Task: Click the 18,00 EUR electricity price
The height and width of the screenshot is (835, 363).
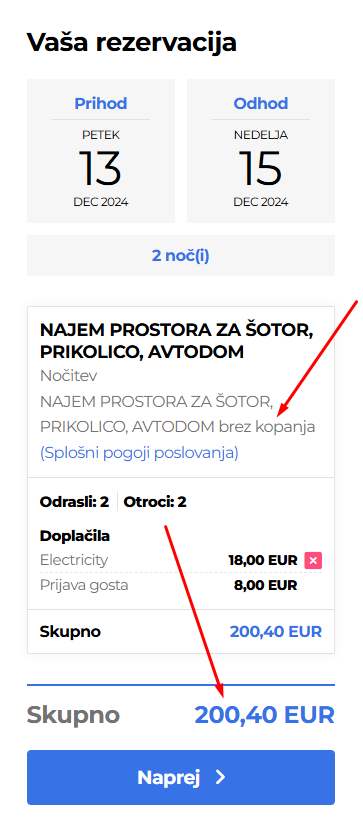Action: pyautogui.click(x=263, y=560)
